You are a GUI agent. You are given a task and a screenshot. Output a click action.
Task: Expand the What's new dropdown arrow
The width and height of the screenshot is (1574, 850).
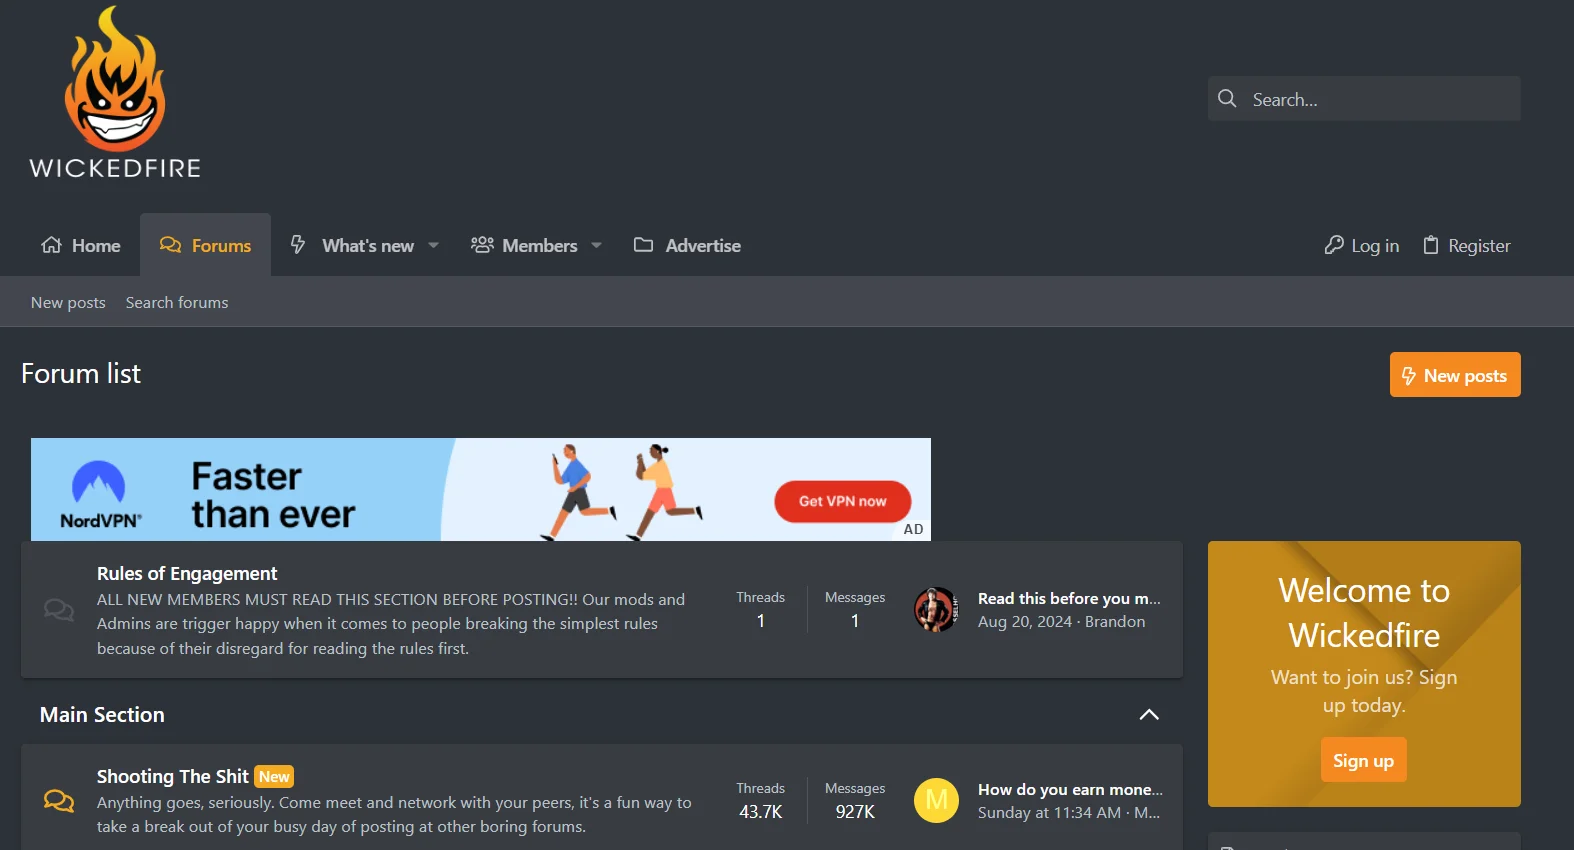click(434, 246)
